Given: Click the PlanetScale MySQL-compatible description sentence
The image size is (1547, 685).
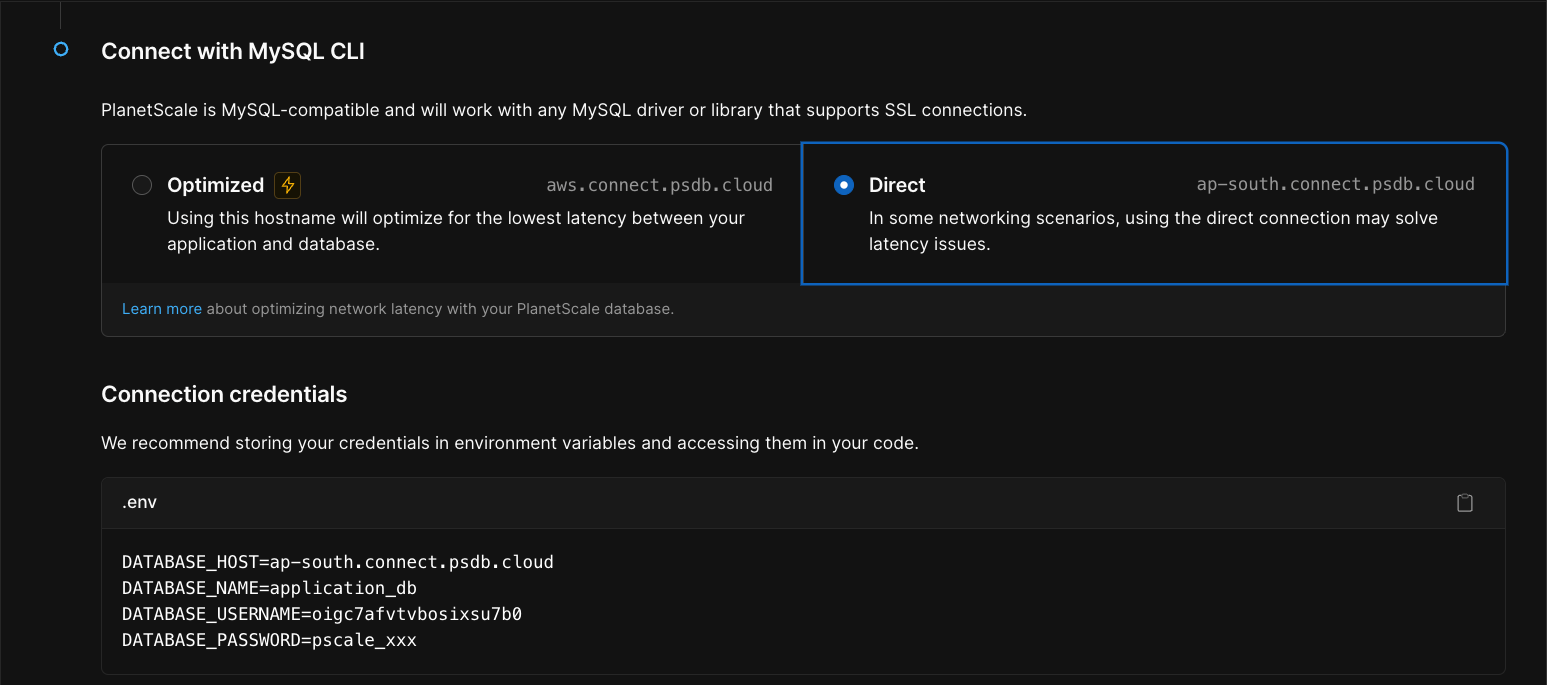Looking at the screenshot, I should pyautogui.click(x=564, y=110).
